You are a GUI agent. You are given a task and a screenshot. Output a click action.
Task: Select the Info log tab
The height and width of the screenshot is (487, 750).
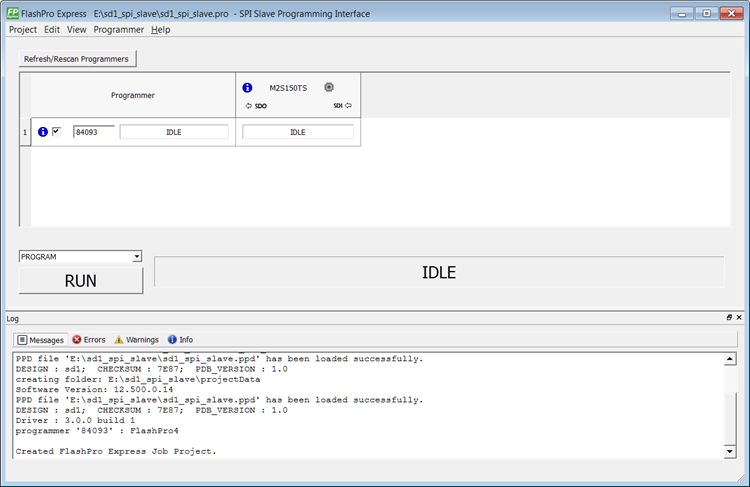[x=181, y=340]
